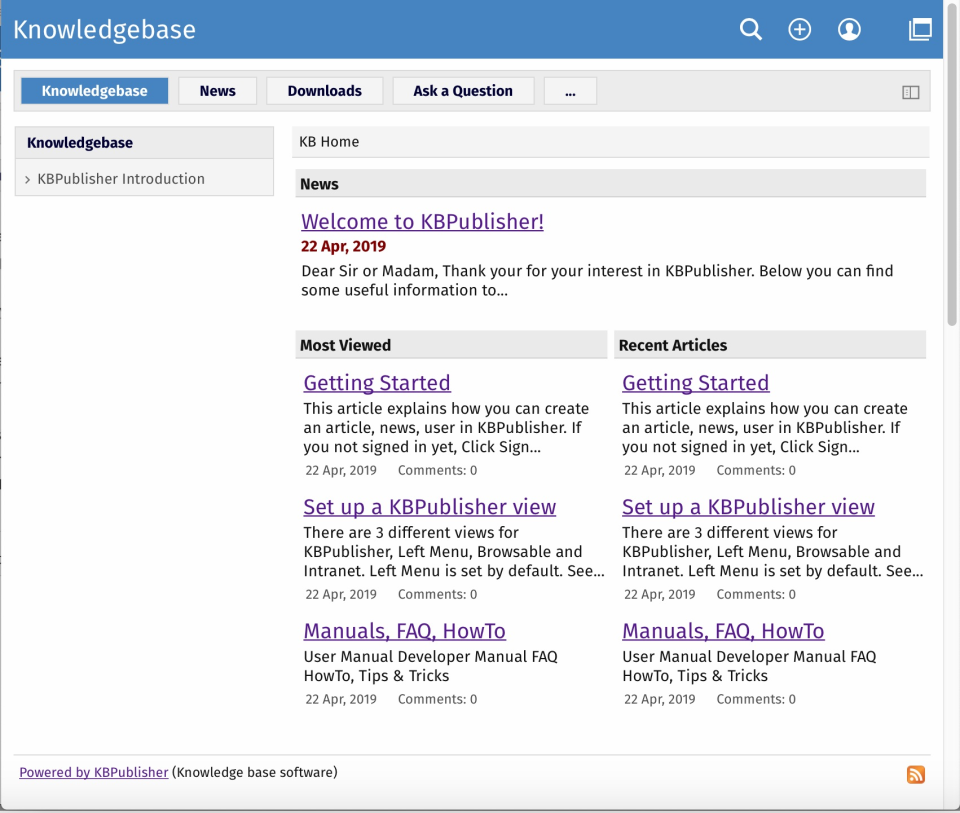Open Set up a KBPublisher view in Recent Articles
Image resolution: width=960 pixels, height=813 pixels.
pos(748,507)
